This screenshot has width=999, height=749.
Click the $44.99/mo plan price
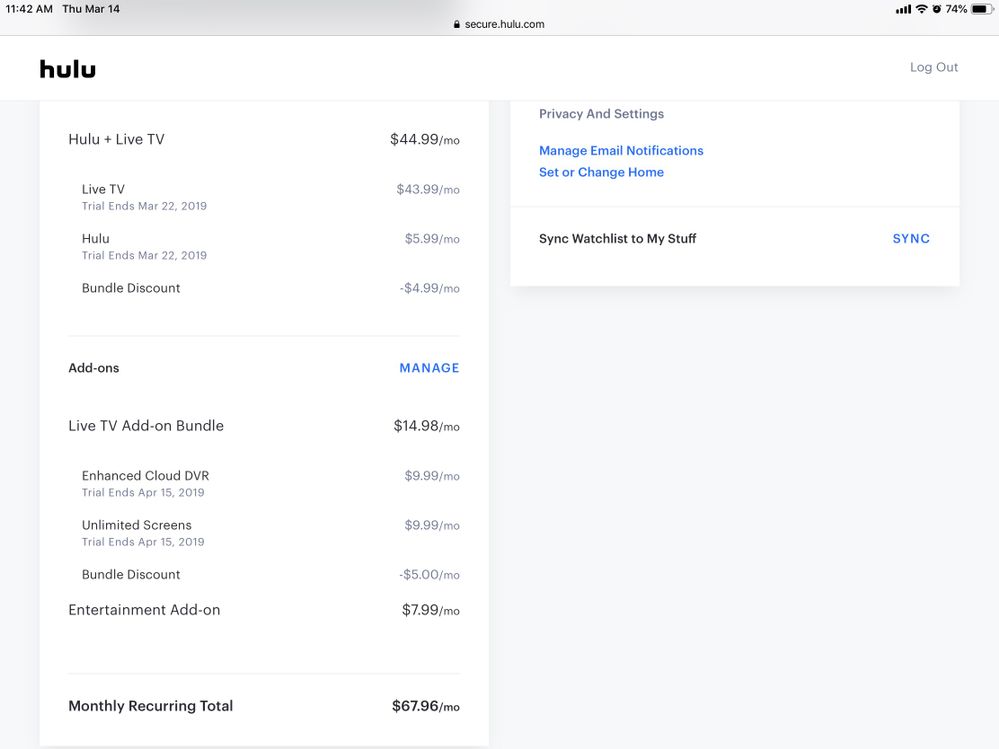click(x=424, y=139)
